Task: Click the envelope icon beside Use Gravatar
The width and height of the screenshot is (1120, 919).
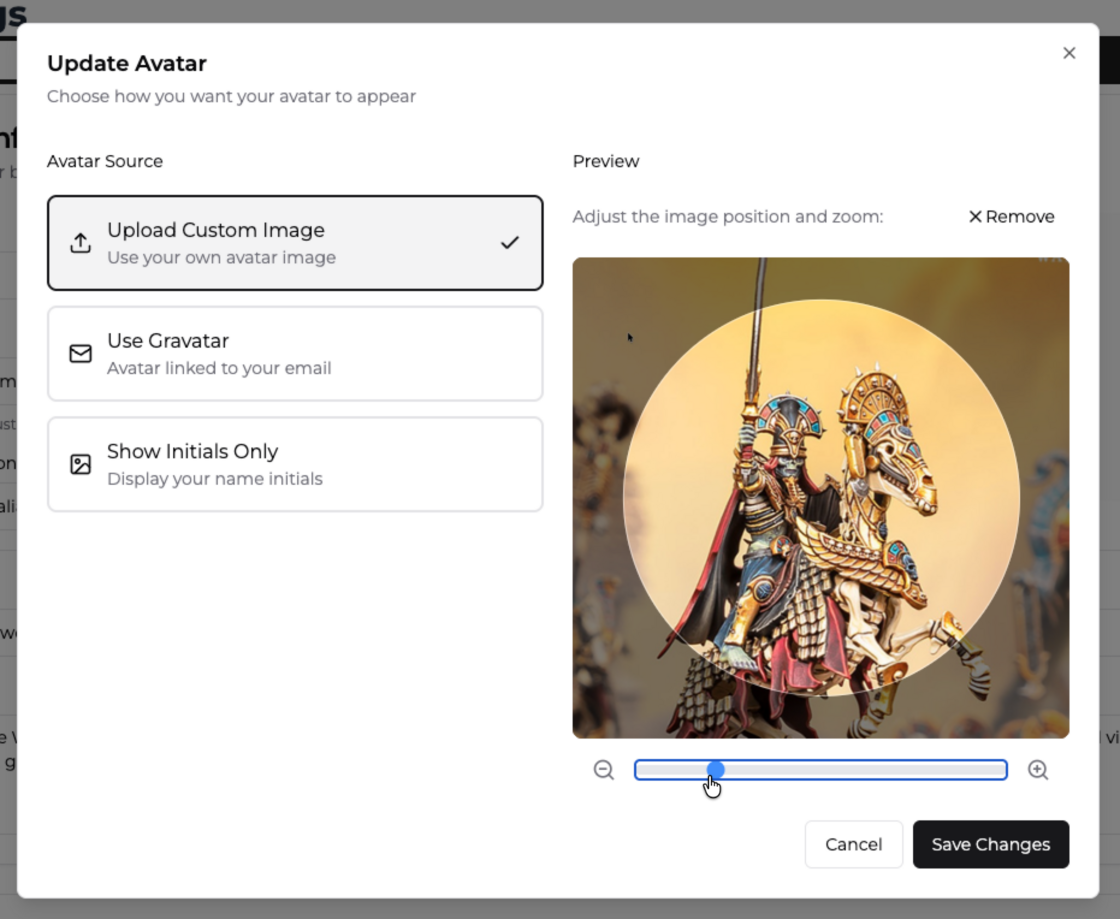Action: pyautogui.click(x=81, y=352)
